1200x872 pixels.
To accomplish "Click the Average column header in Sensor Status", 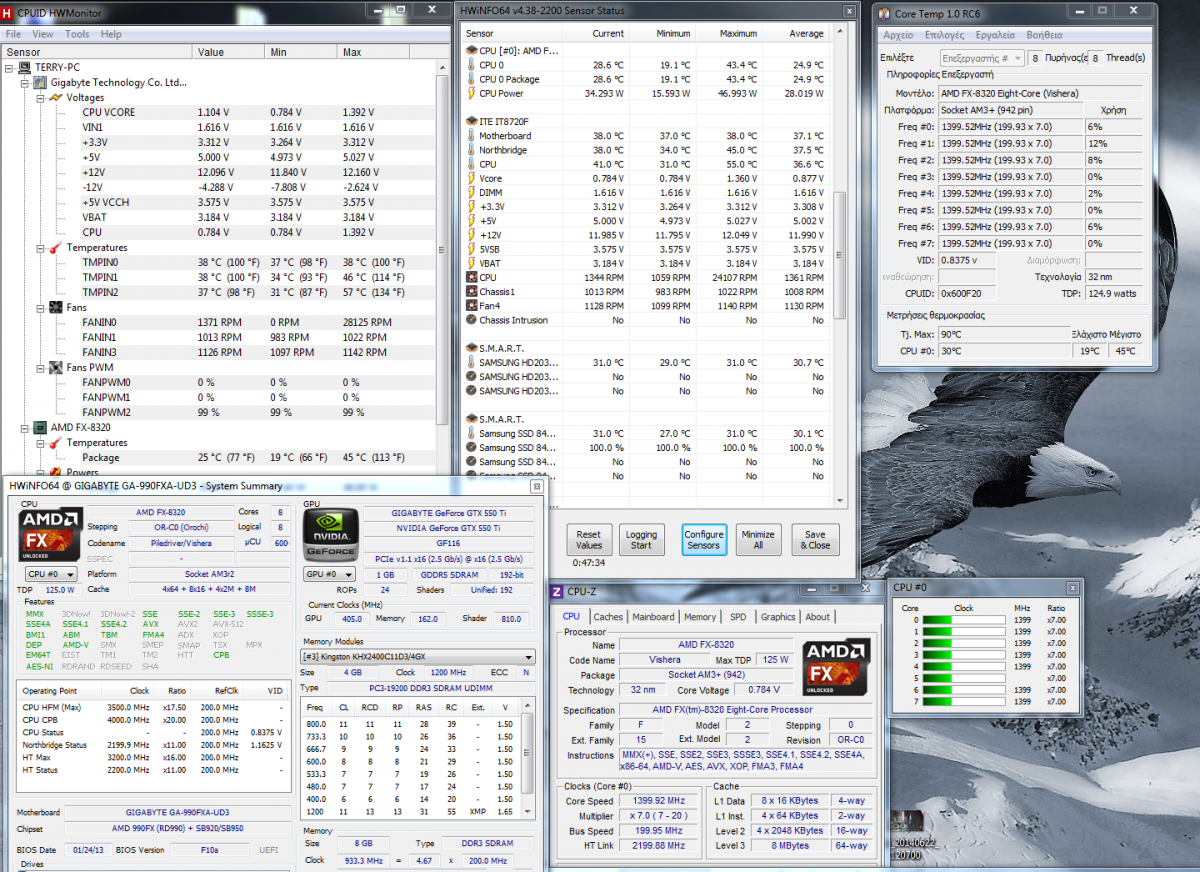I will coord(806,33).
